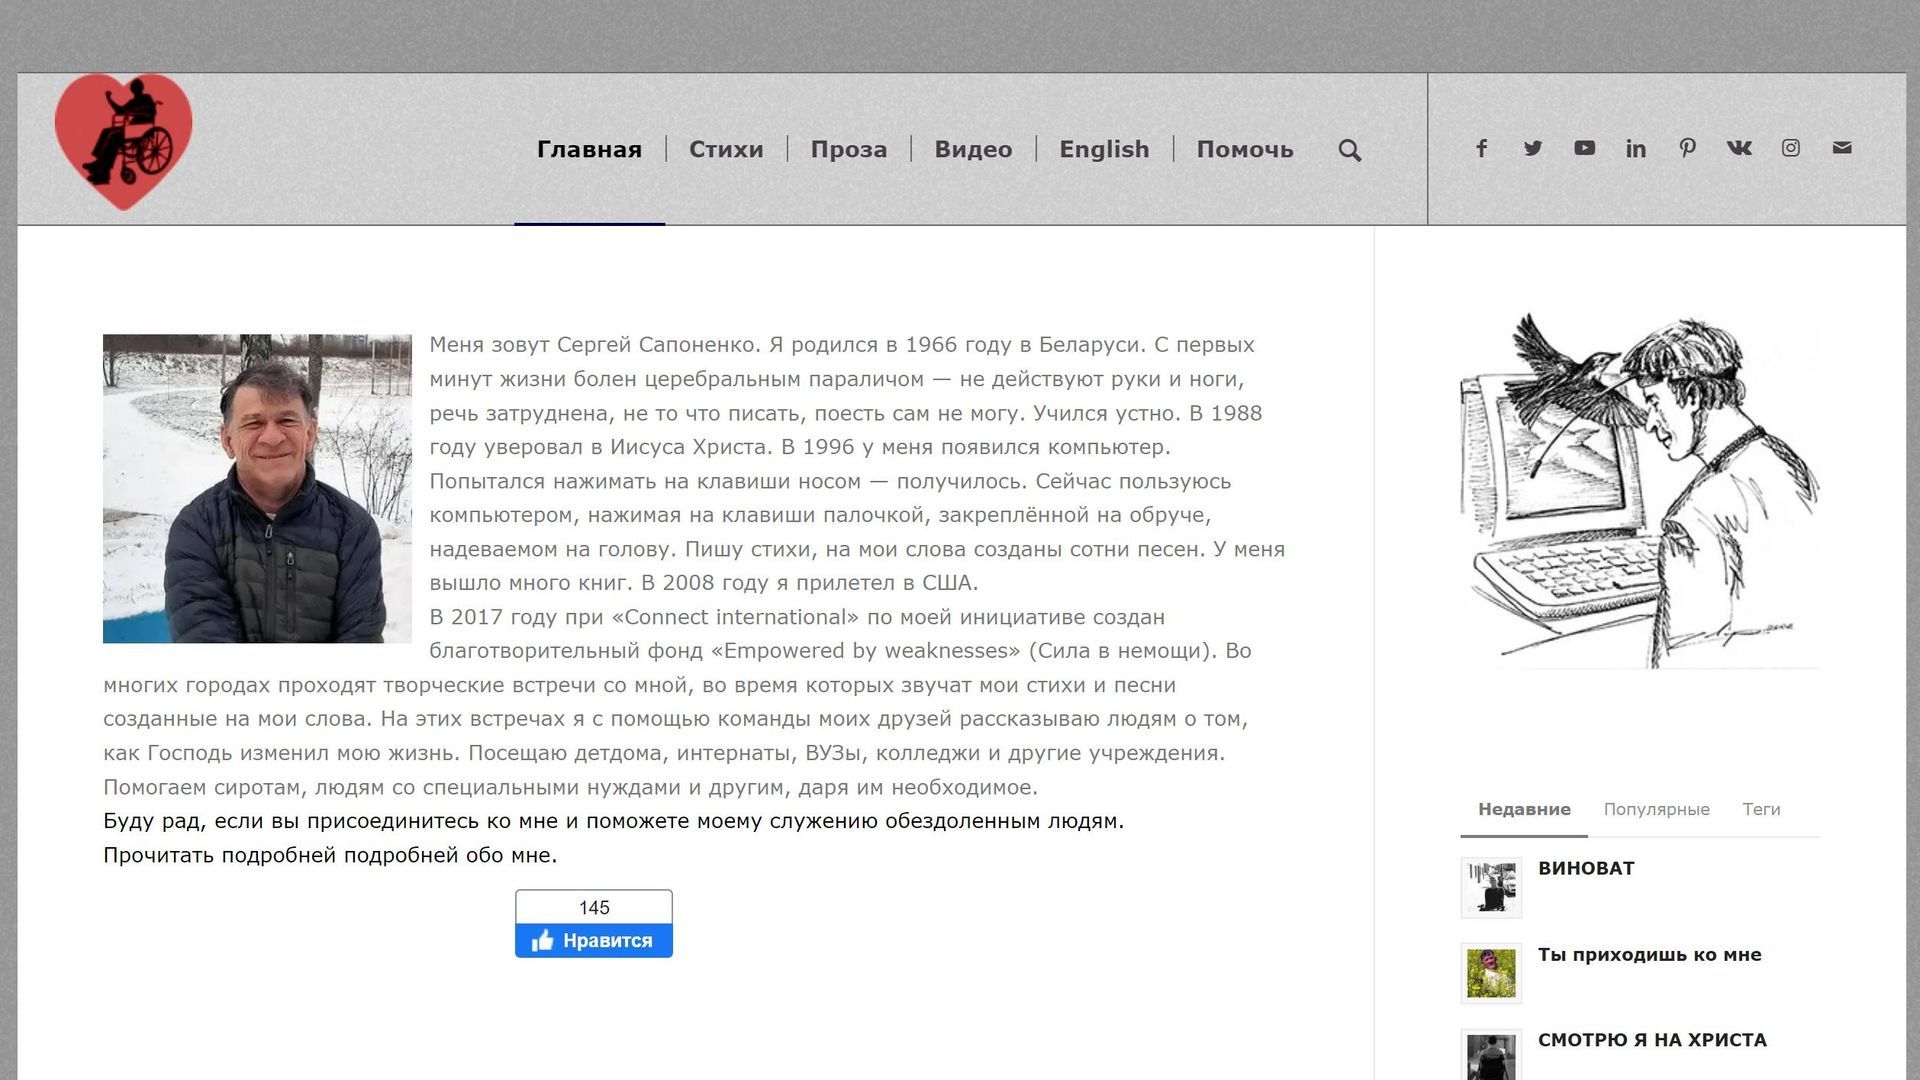
Task: Open the Проза menu item
Action: tap(849, 149)
